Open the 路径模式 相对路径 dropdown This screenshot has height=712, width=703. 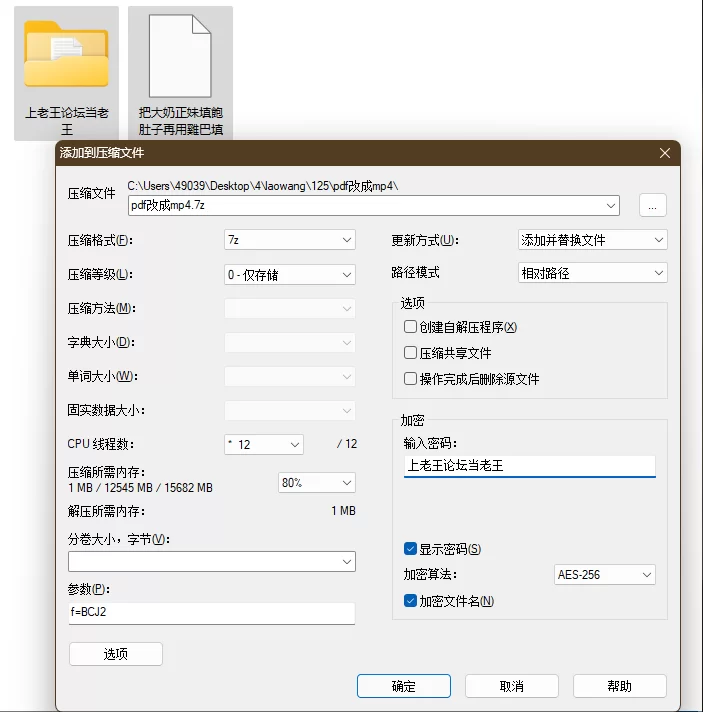[593, 273]
